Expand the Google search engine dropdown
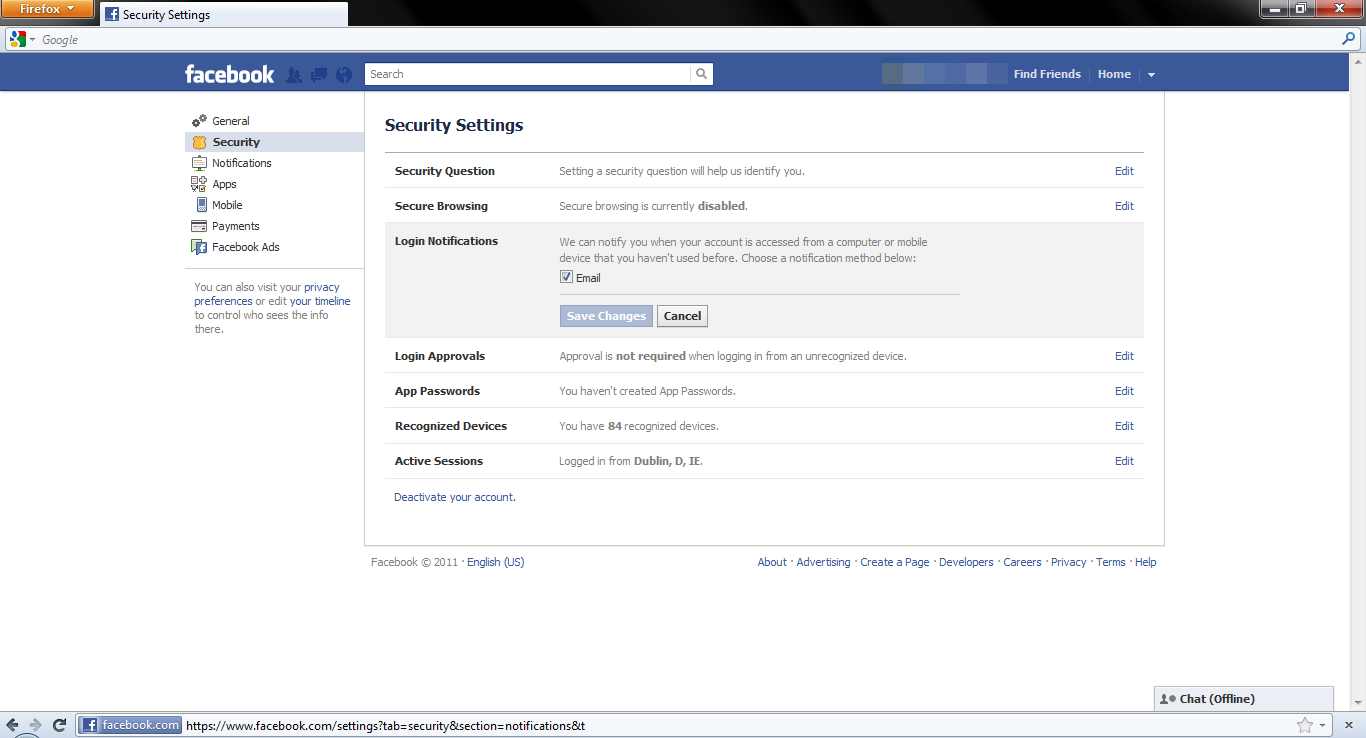Screen dimensions: 1366x738 21,40
